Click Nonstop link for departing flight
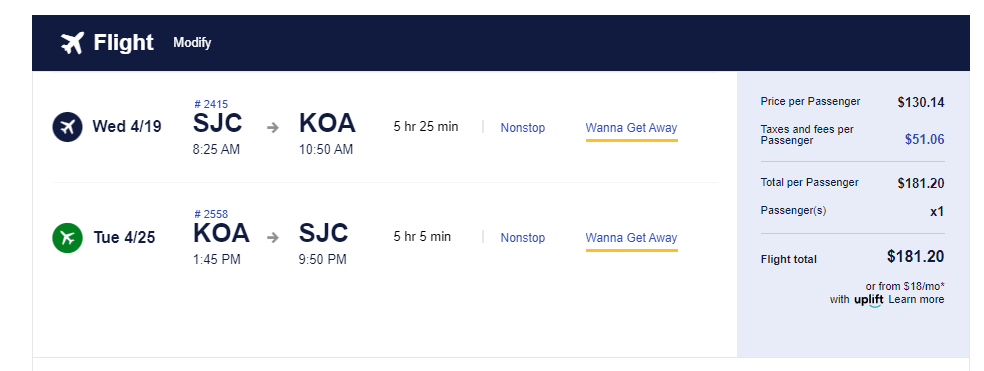Viewport: 984px width, 371px height. [523, 127]
